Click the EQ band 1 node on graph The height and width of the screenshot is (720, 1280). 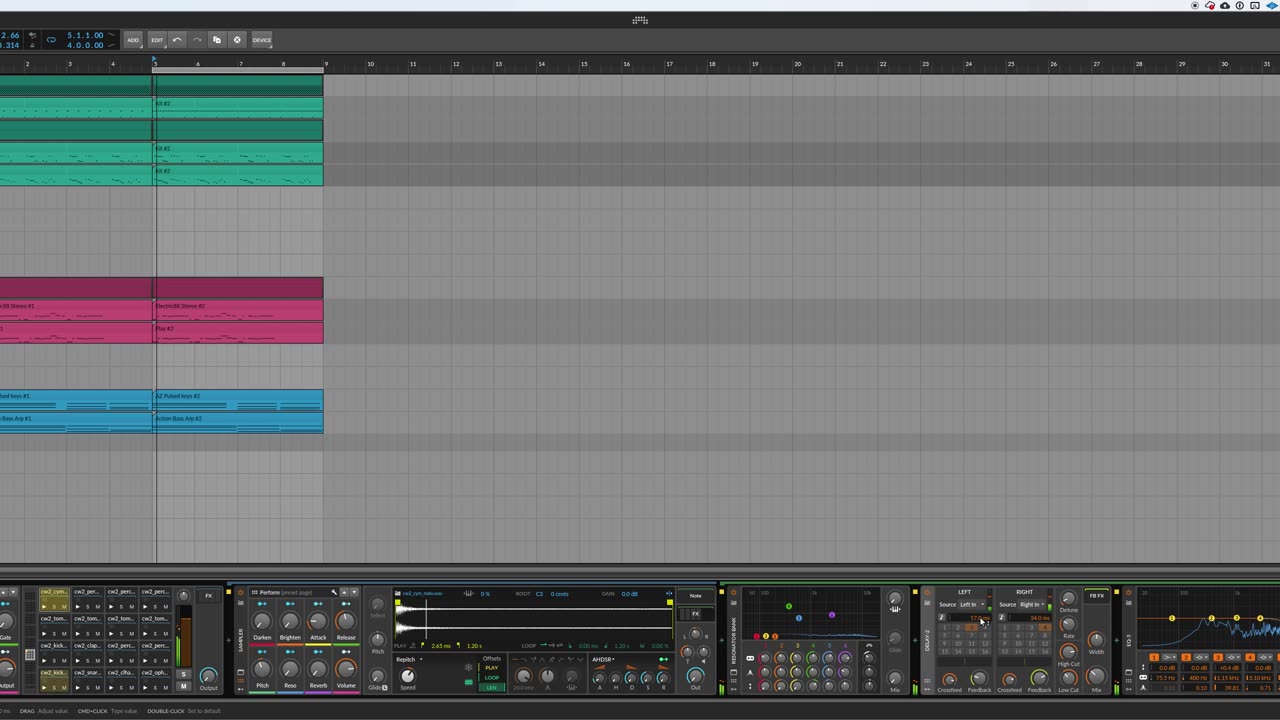coord(1172,618)
